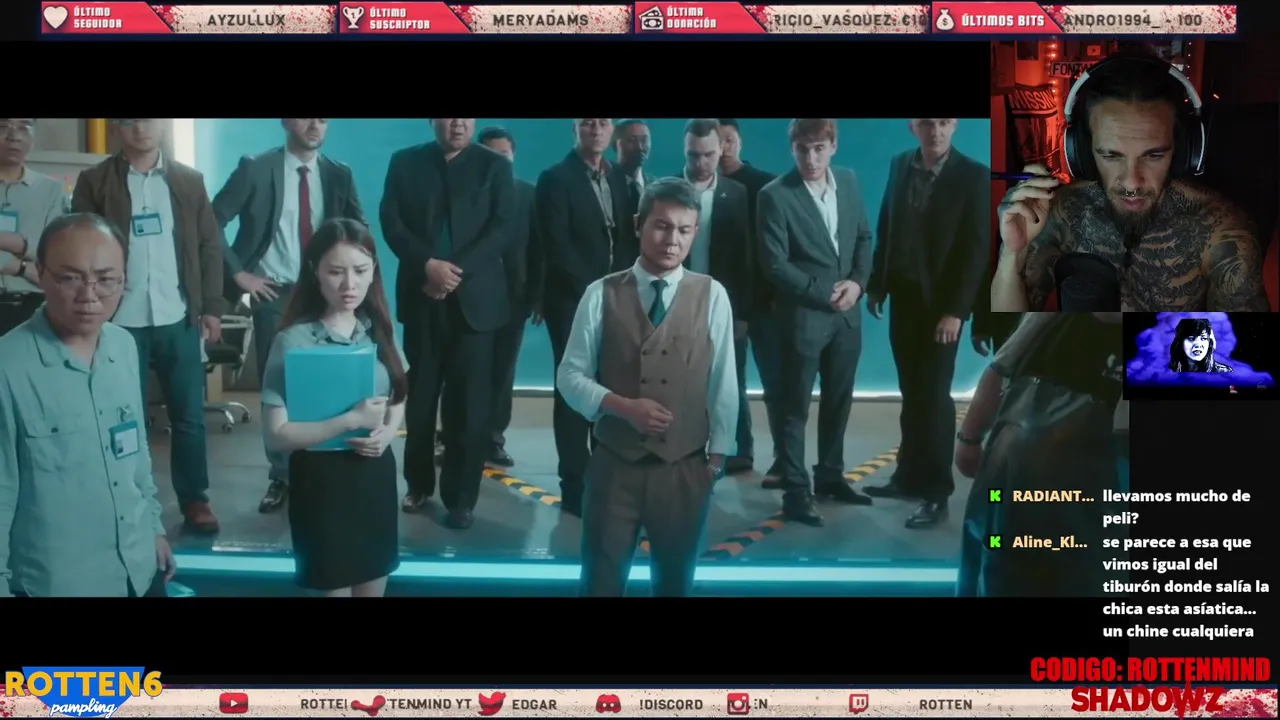Click the Discord icon in the bottom bar
Viewport: 1280px width, 720px height.
point(608,704)
